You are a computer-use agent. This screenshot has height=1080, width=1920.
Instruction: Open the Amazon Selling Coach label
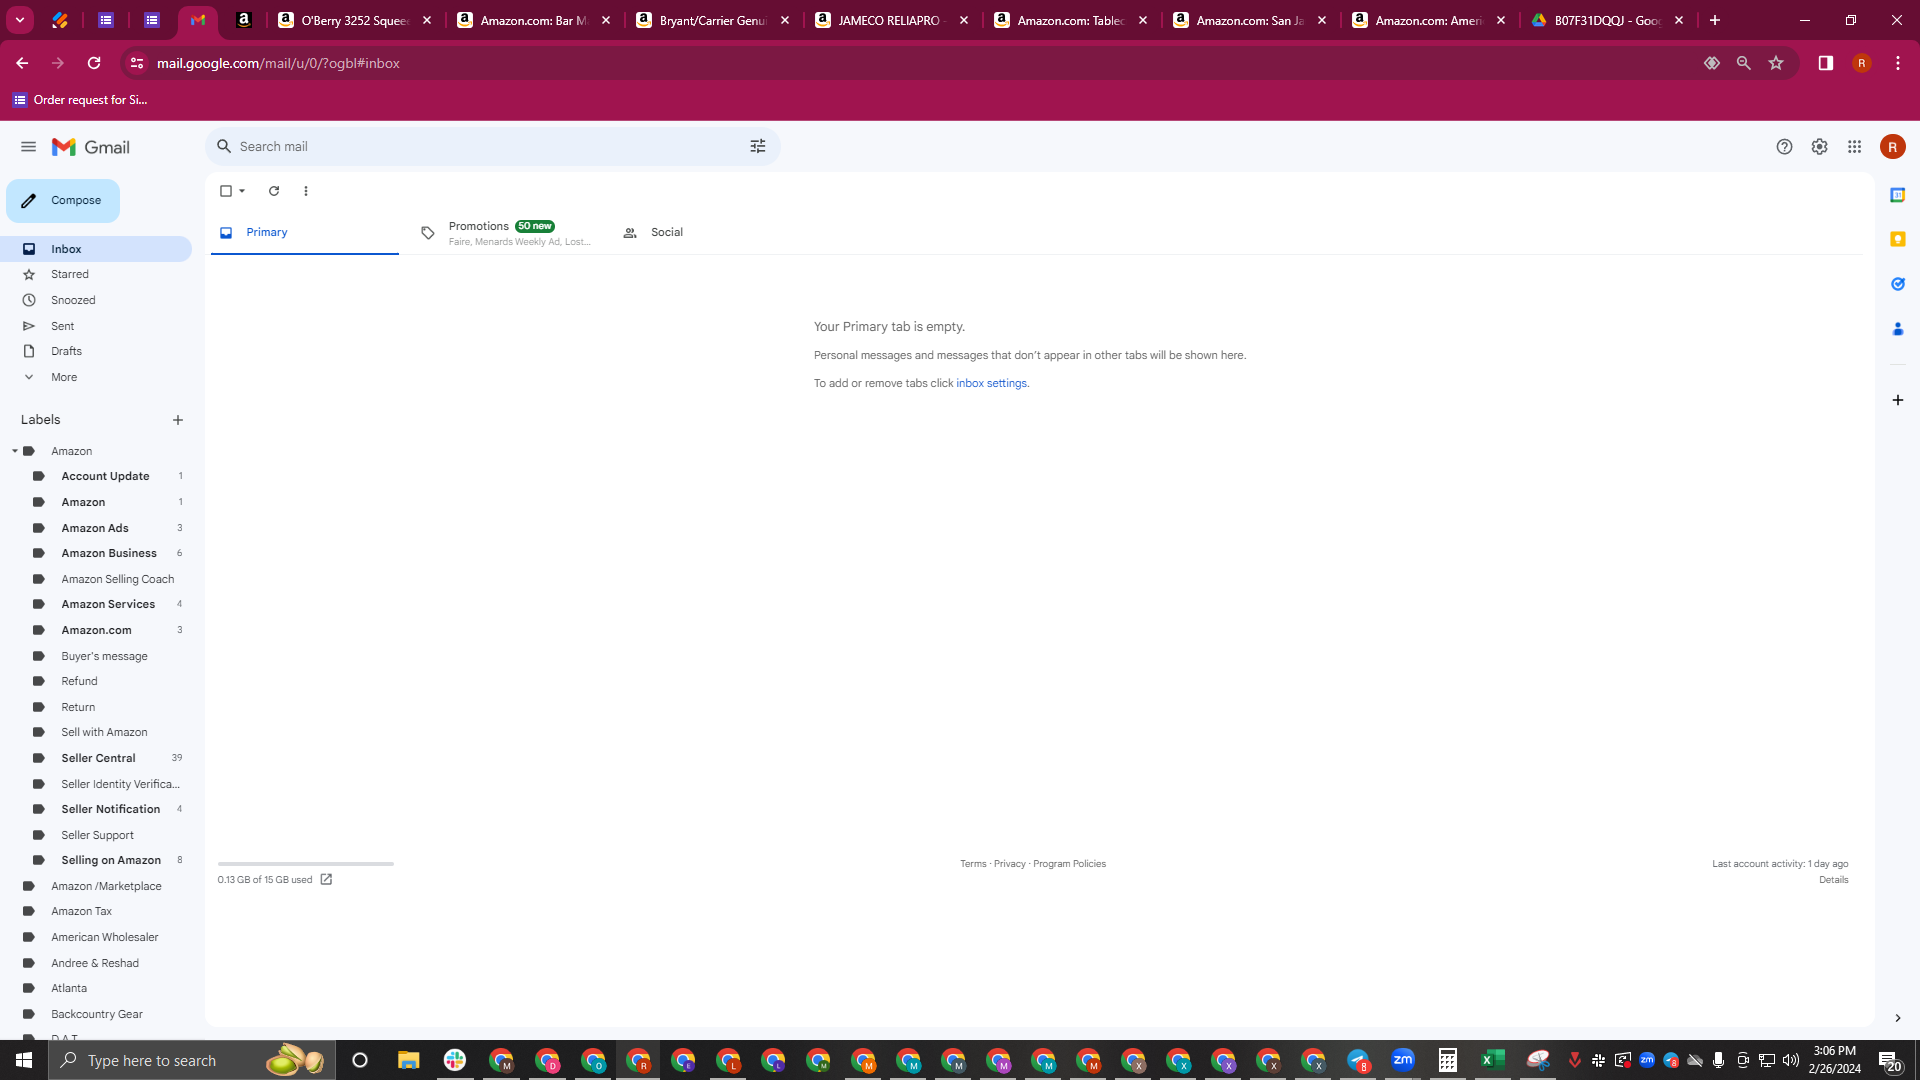[x=117, y=580]
